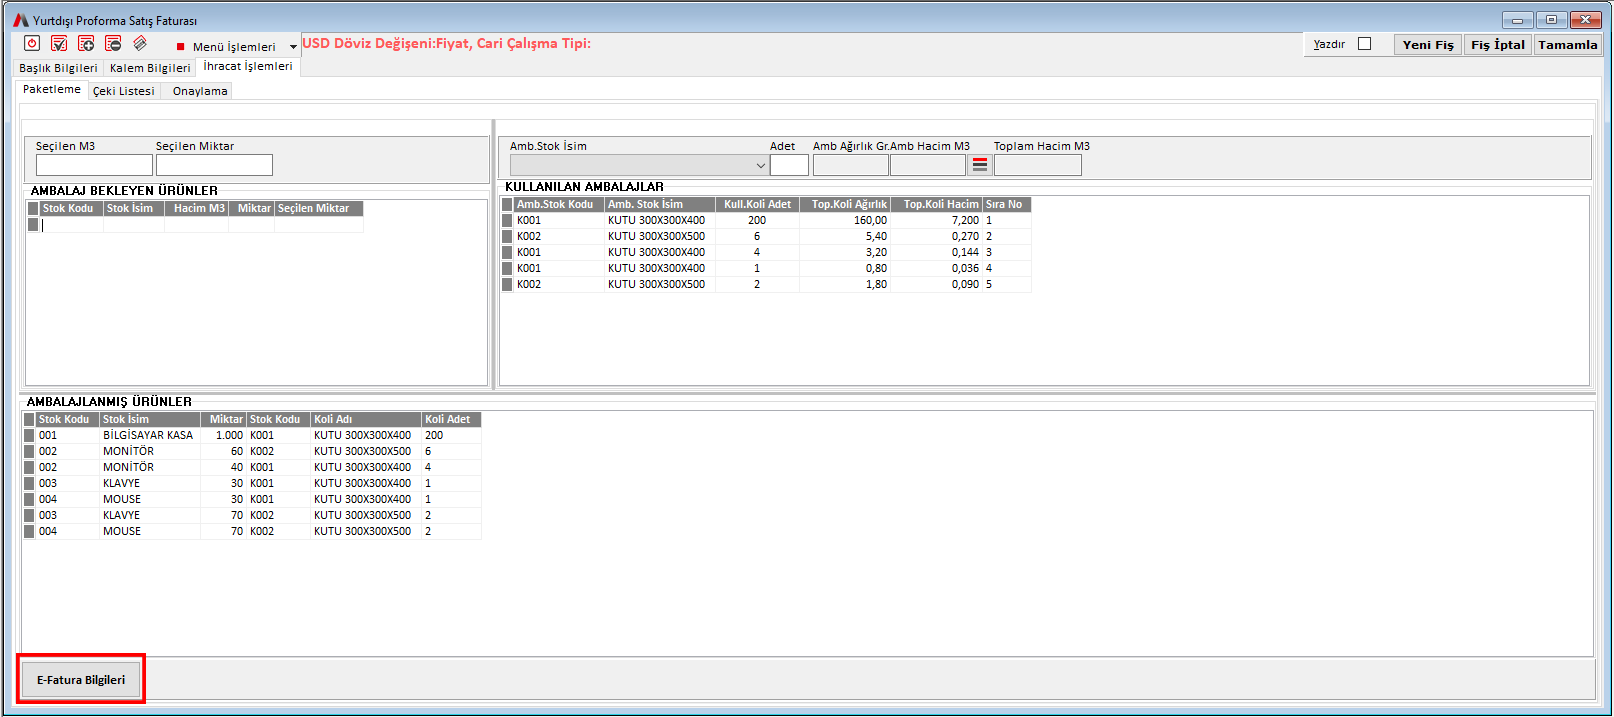This screenshot has height=717, width=1614.
Task: Focus the Seçilen Miktar input field
Action: click(214, 165)
